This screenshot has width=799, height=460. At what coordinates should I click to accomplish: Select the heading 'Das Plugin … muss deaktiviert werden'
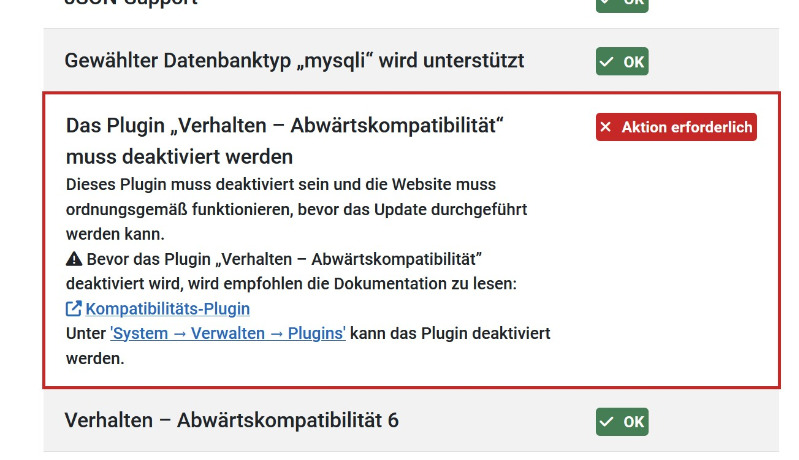click(x=283, y=141)
